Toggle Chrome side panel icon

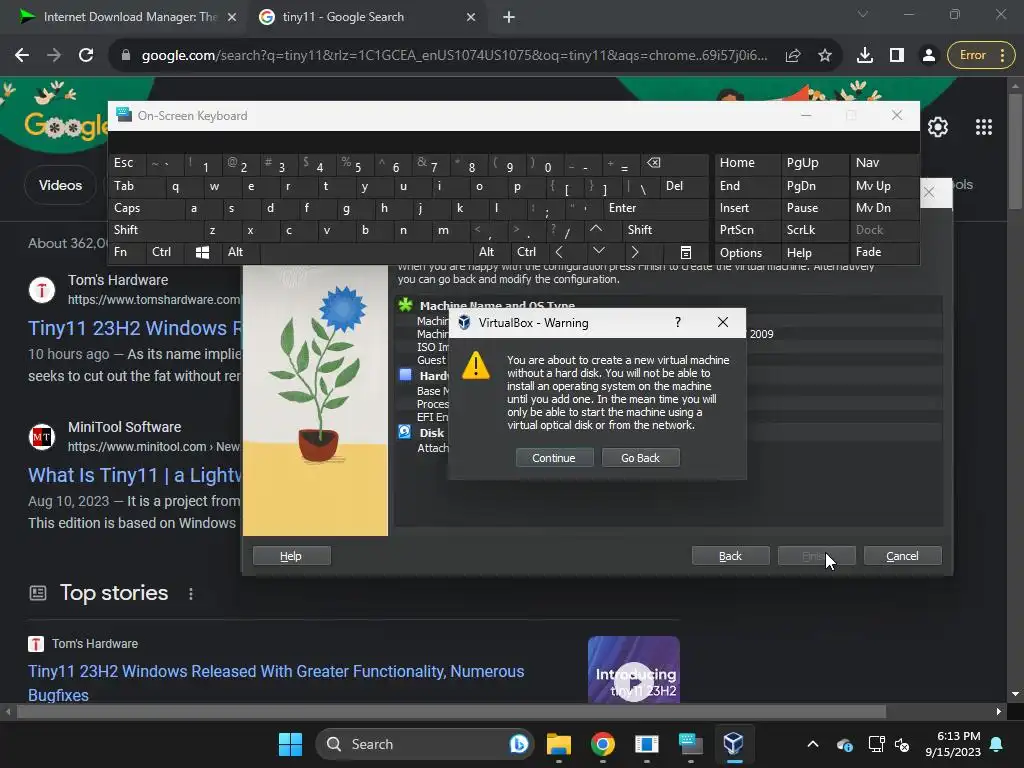click(x=897, y=56)
